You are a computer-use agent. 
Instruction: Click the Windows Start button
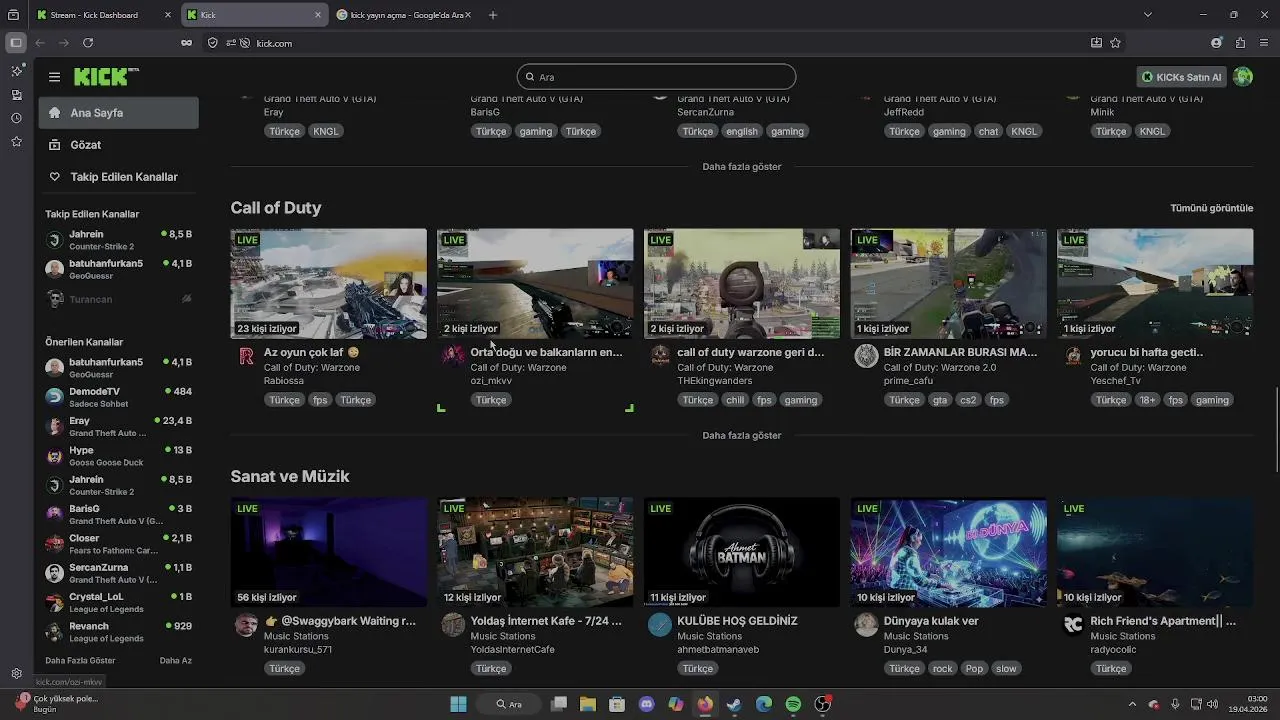point(458,704)
